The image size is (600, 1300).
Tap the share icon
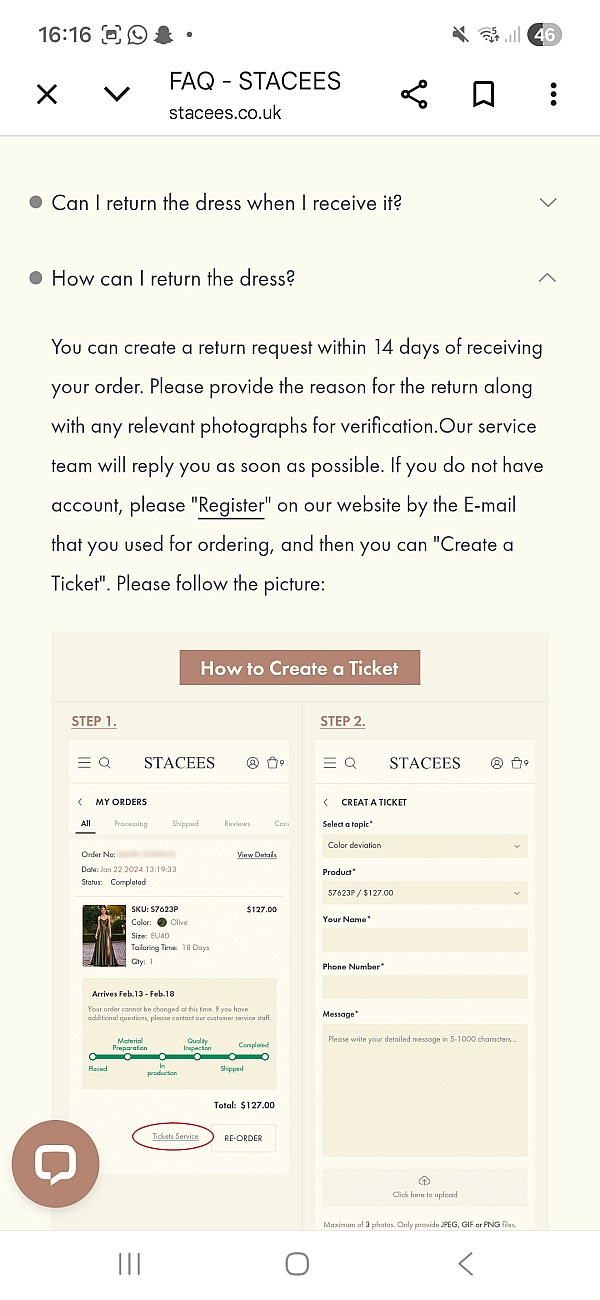(x=414, y=95)
